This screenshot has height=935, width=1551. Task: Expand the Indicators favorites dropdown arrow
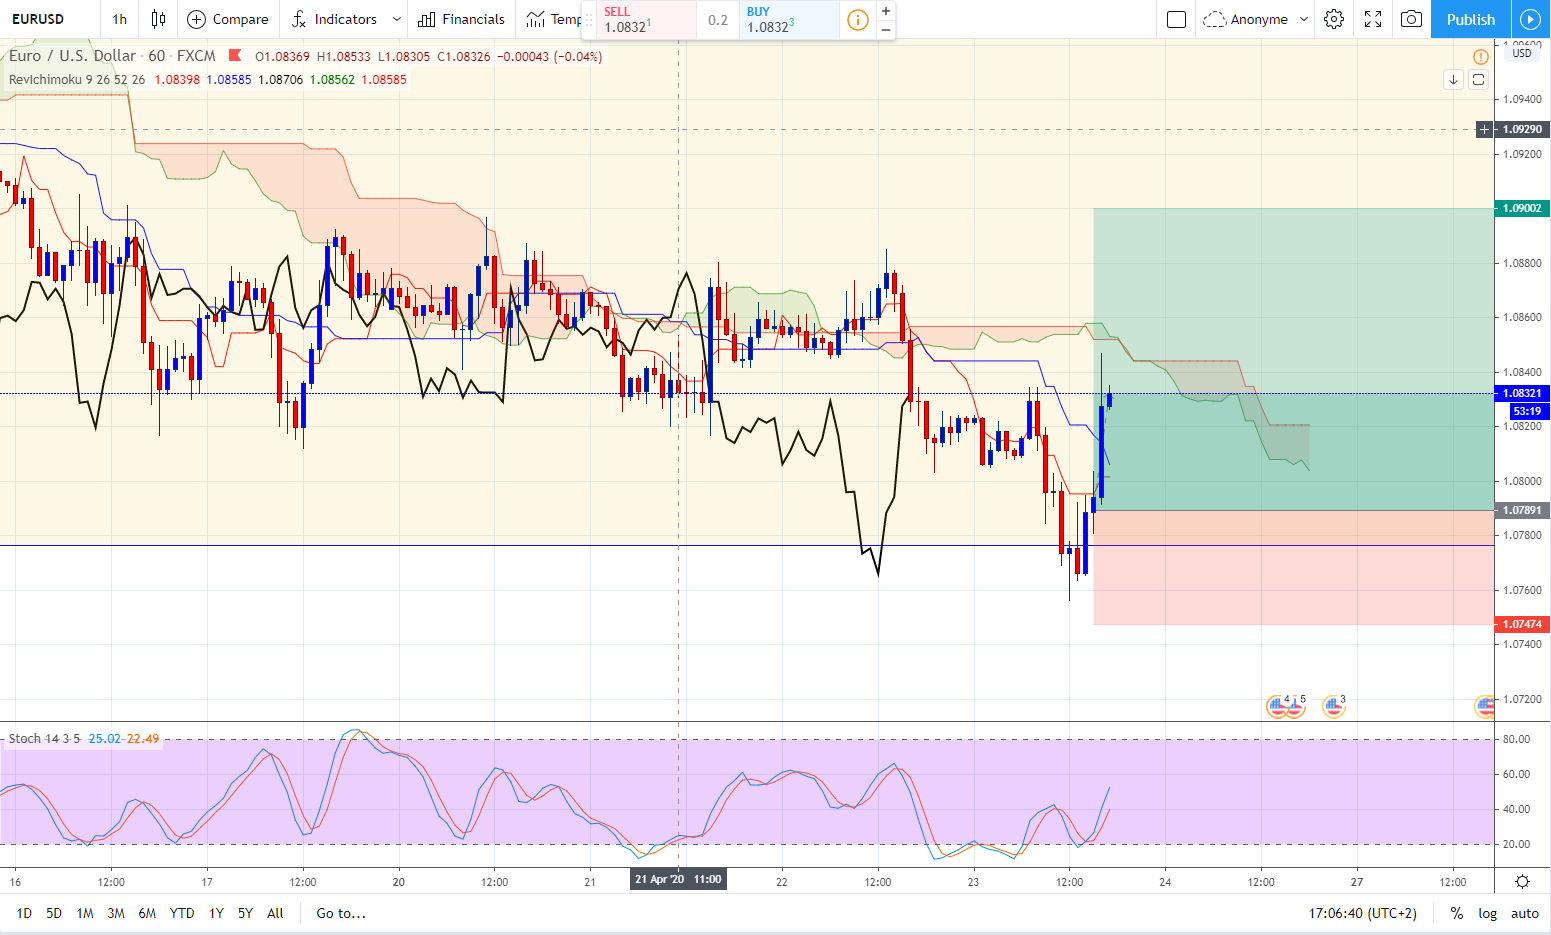click(x=396, y=19)
